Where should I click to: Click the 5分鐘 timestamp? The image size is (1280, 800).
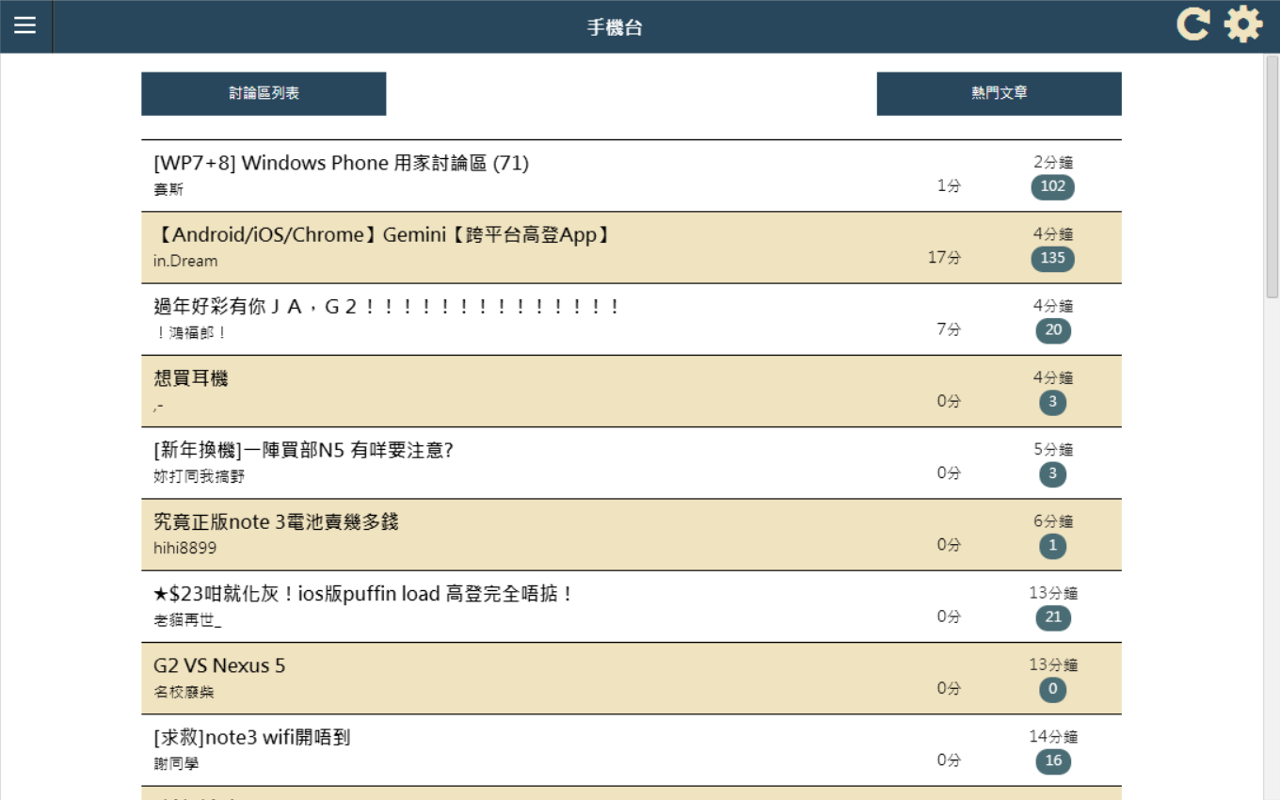click(1053, 450)
